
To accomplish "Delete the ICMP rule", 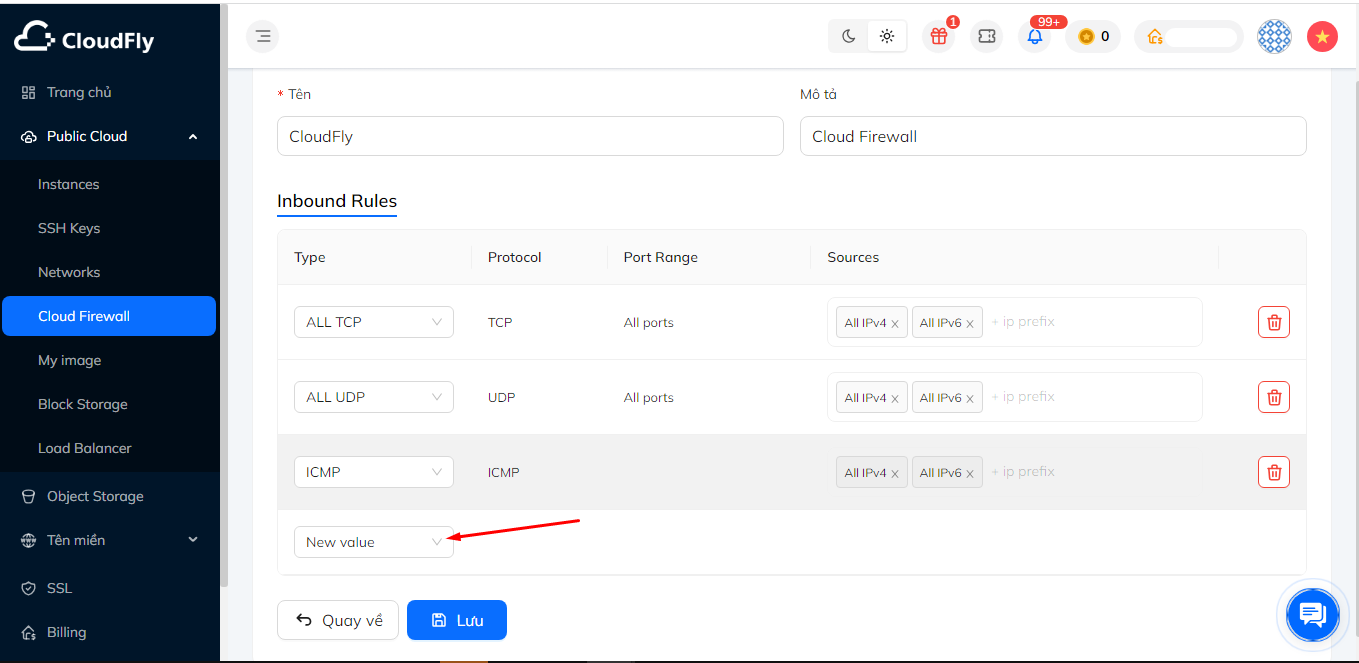I will [x=1274, y=472].
